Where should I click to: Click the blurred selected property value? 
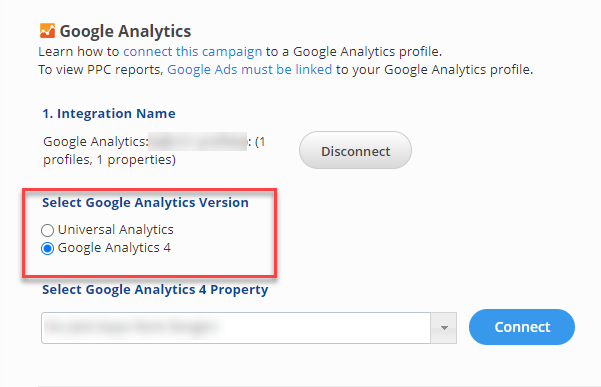(132, 328)
